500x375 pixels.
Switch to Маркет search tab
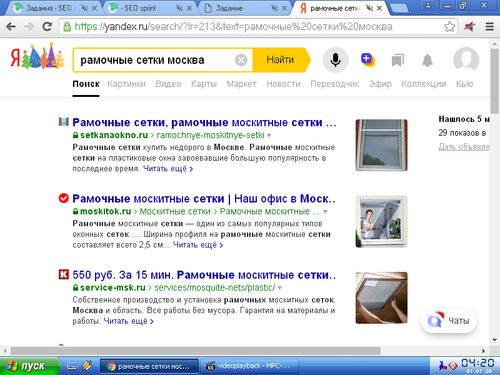click(x=242, y=84)
